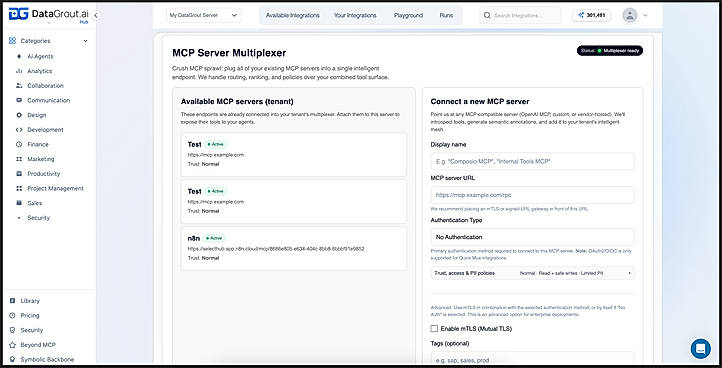This screenshot has height=368, width=722.
Task: Click the user avatar icon
Action: coord(629,15)
